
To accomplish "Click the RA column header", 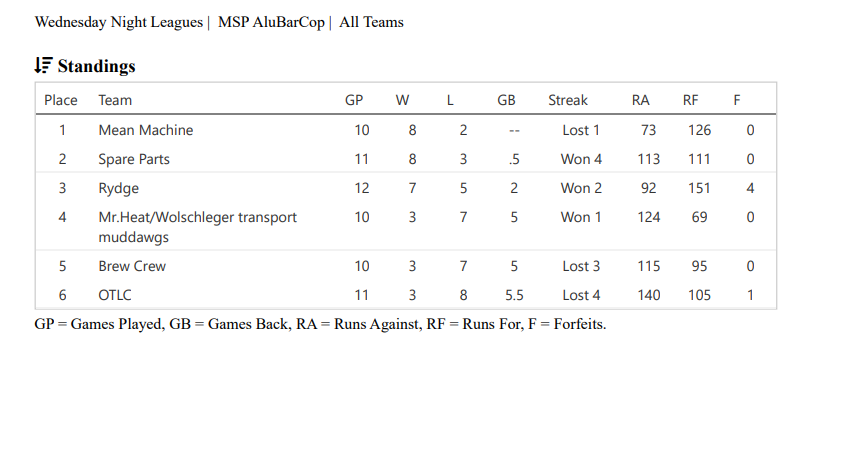I will click(641, 100).
